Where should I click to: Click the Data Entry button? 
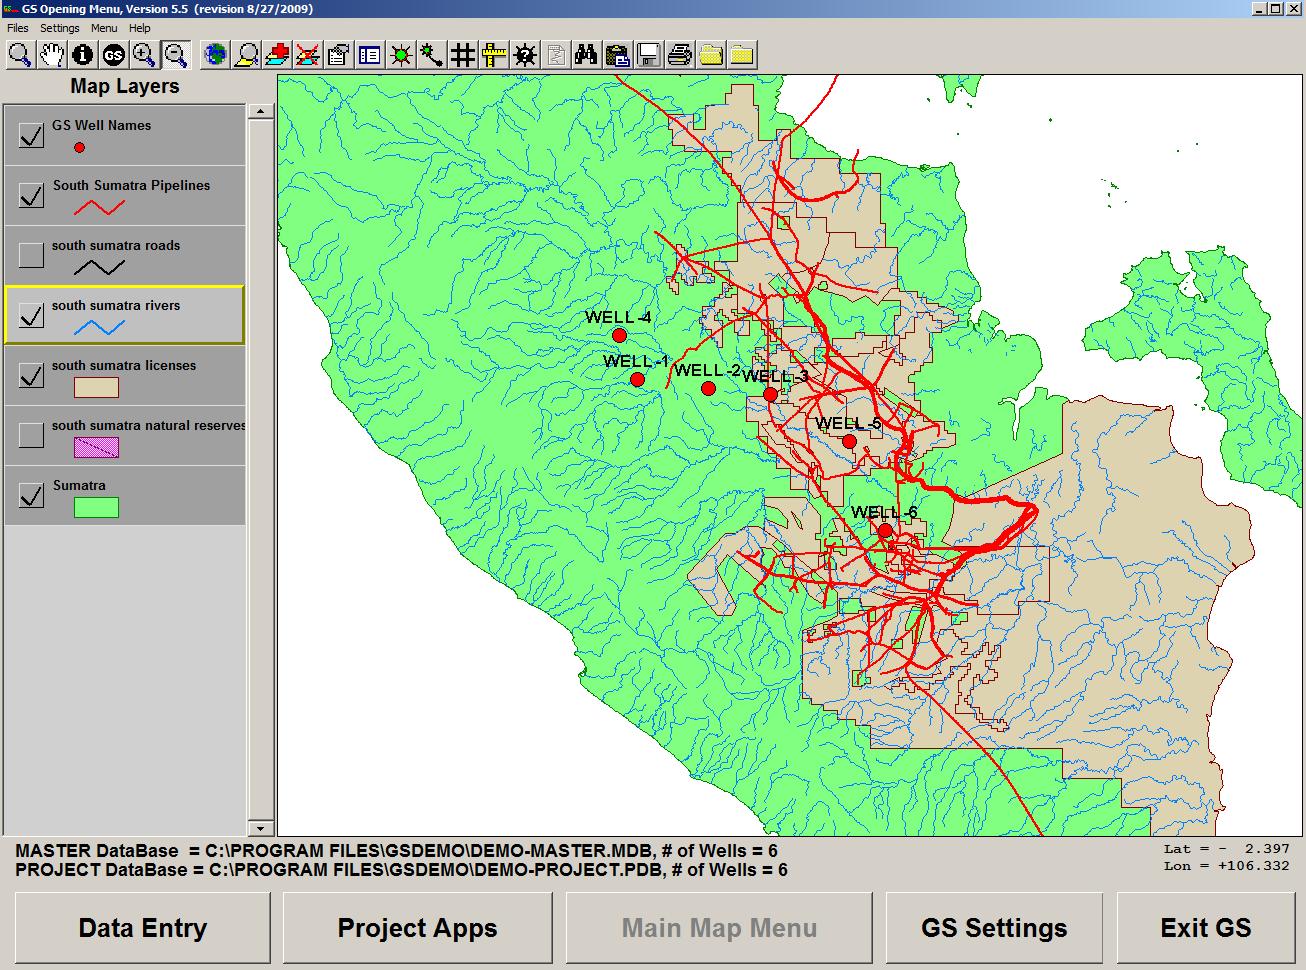142,928
